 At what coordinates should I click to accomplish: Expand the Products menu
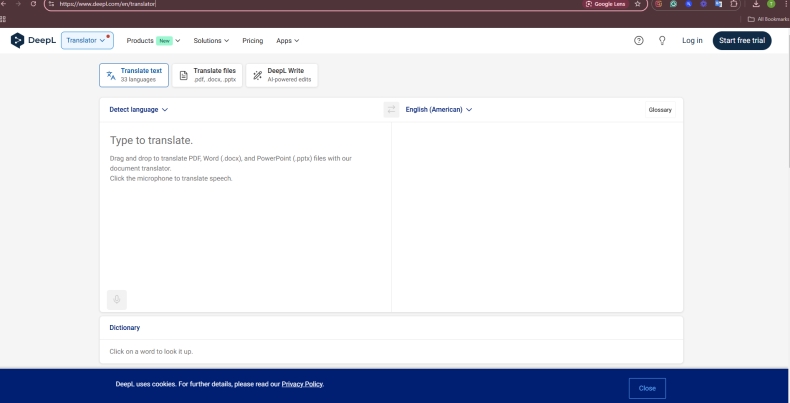coord(153,40)
